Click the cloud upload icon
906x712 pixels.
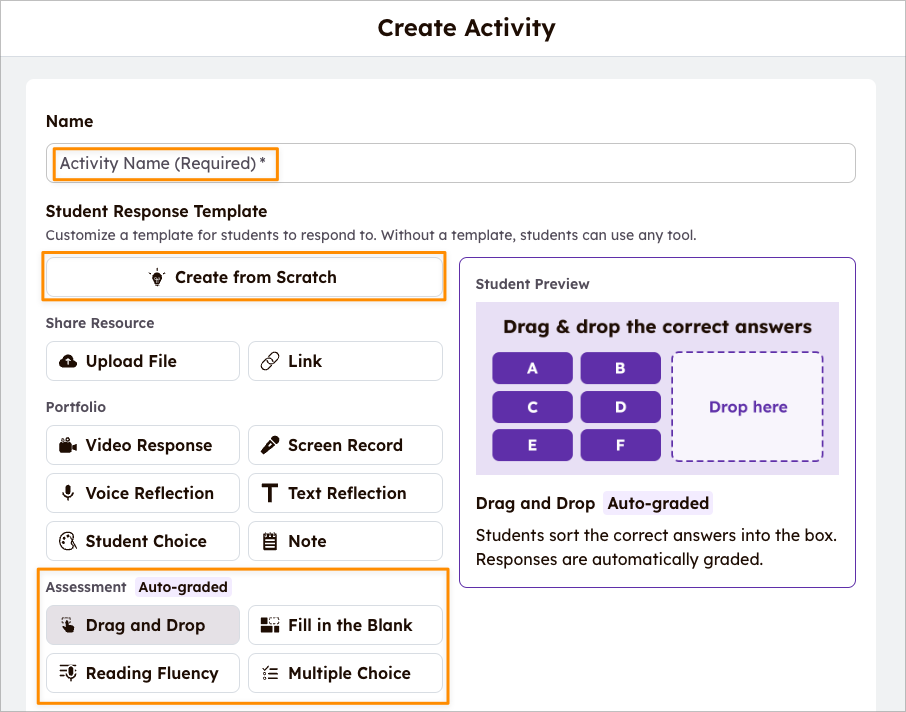(x=68, y=361)
